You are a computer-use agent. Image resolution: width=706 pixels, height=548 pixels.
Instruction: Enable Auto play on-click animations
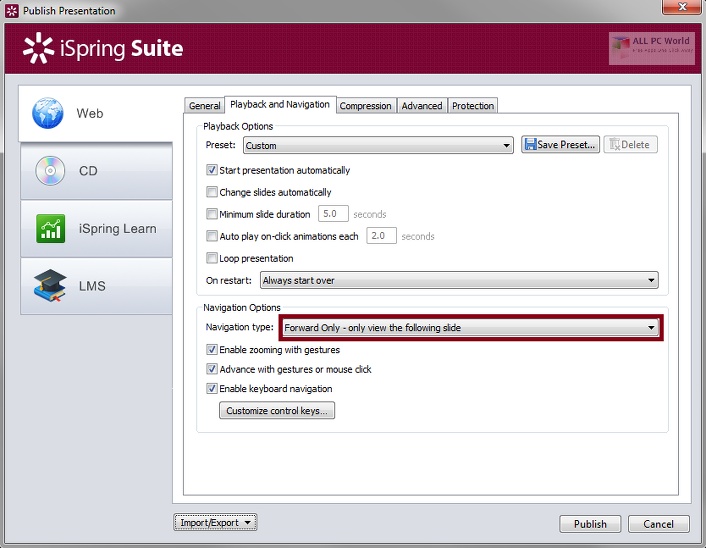(x=212, y=236)
